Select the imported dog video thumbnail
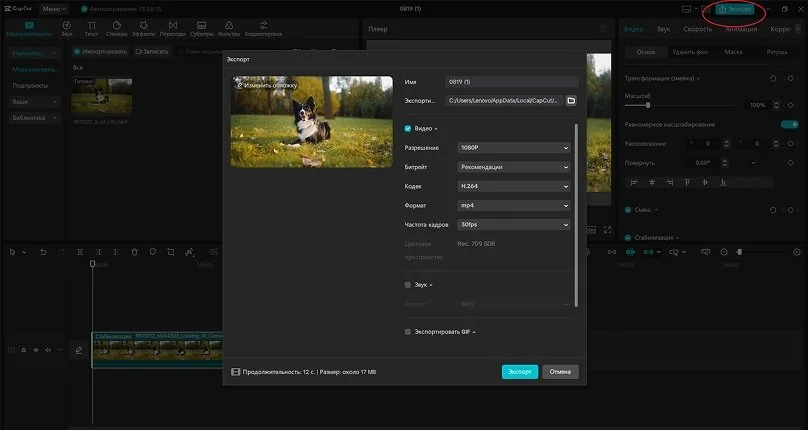The image size is (808, 430). pyautogui.click(x=102, y=96)
